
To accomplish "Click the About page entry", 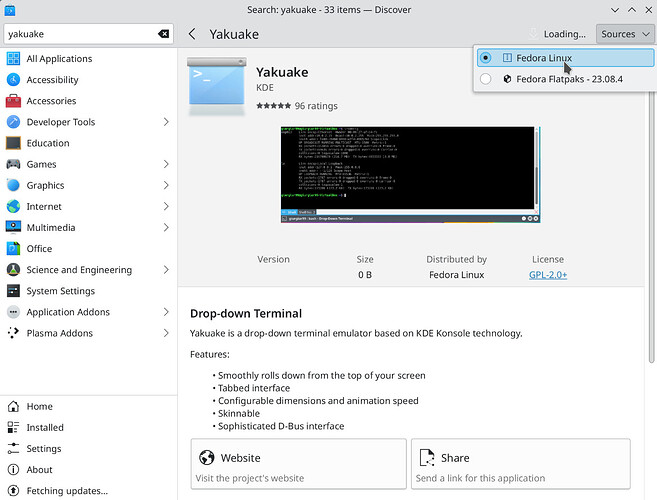I will tap(88, 470).
